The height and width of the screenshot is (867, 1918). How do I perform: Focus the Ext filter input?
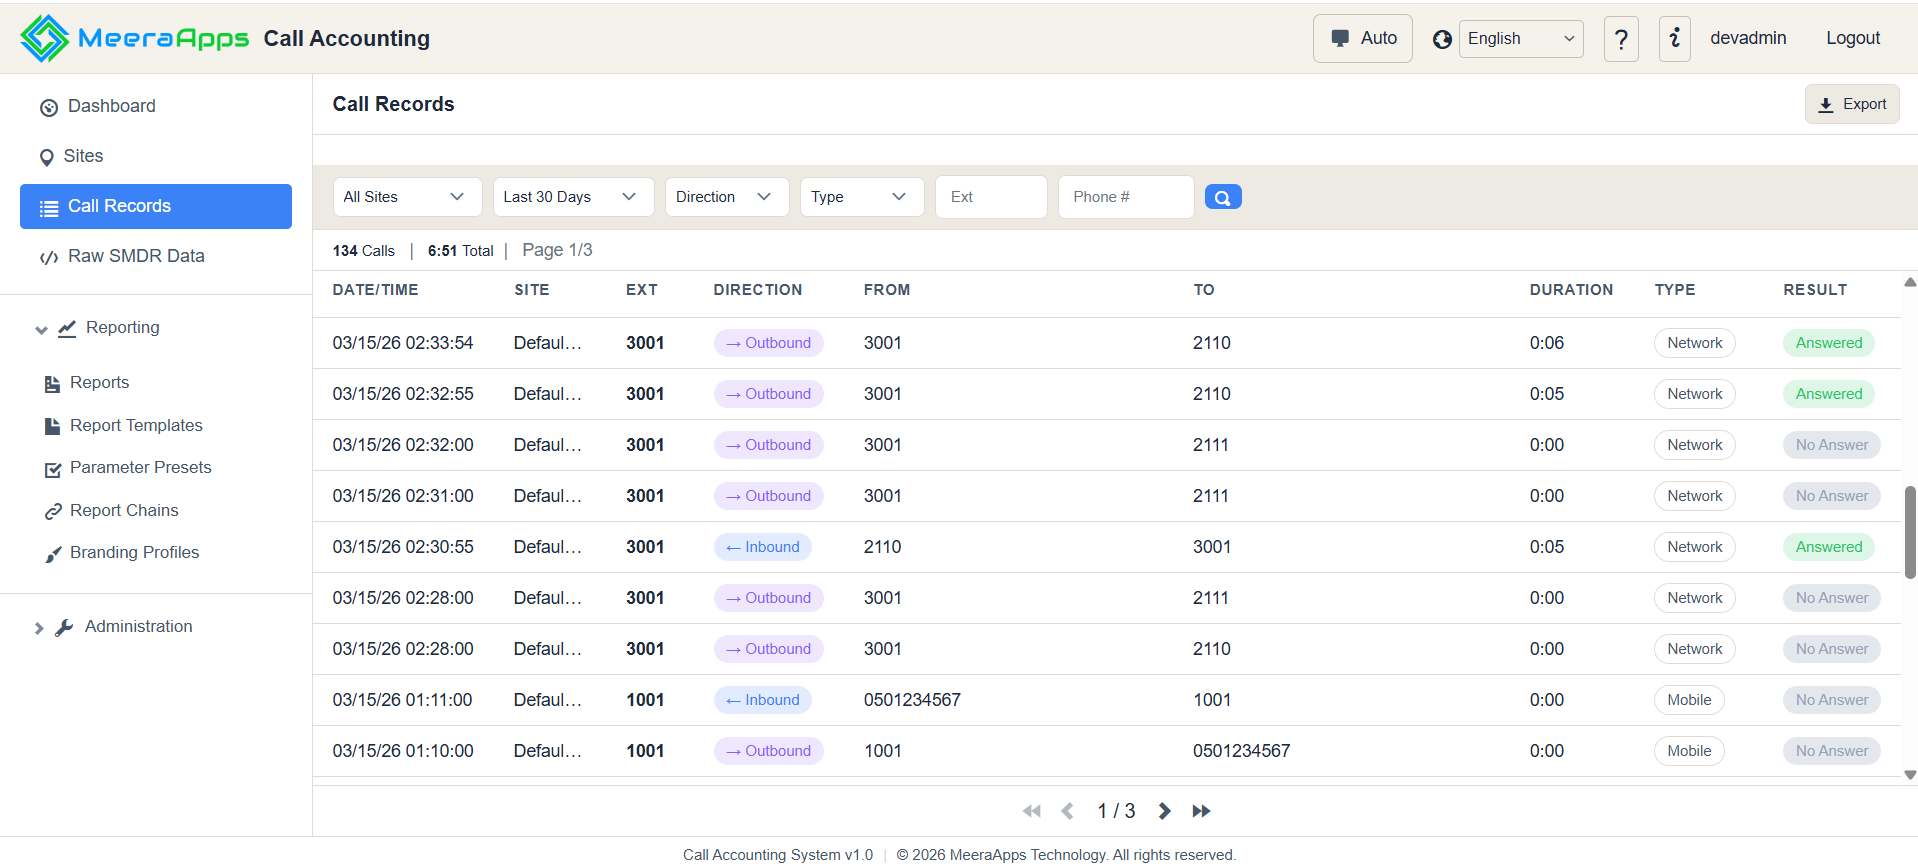[x=991, y=197]
